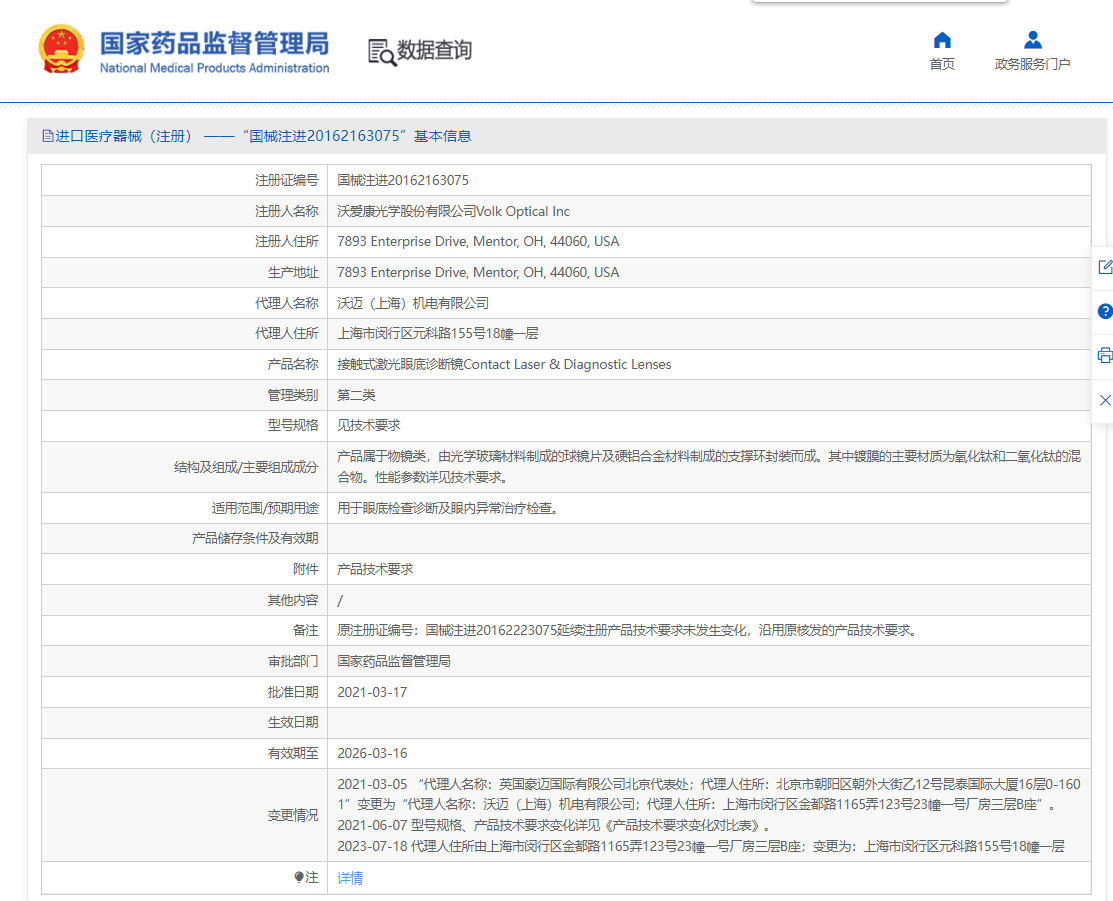The width and height of the screenshot is (1113, 901).
Task: Open the 详情 details link
Action: [350, 878]
